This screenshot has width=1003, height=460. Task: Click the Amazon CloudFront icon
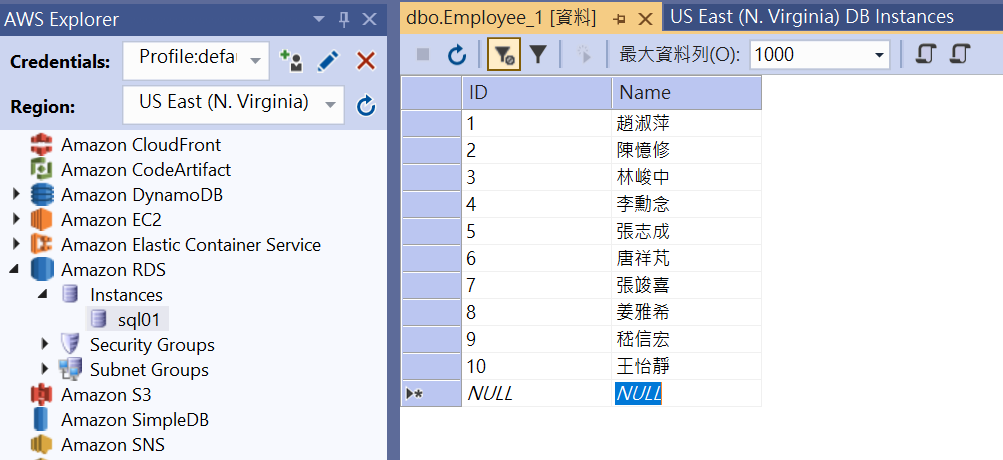(42, 145)
